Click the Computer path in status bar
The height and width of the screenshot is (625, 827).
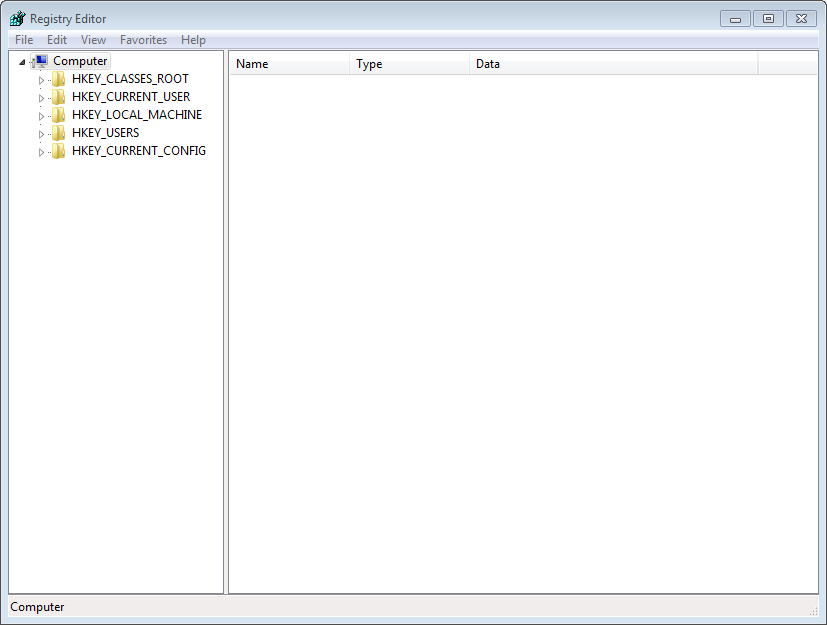[x=37, y=607]
